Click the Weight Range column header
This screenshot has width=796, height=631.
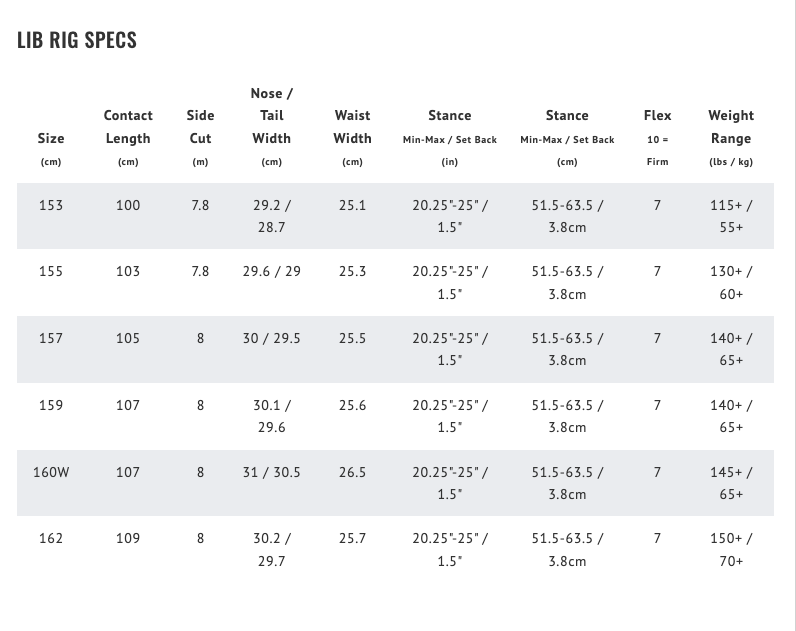(731, 127)
